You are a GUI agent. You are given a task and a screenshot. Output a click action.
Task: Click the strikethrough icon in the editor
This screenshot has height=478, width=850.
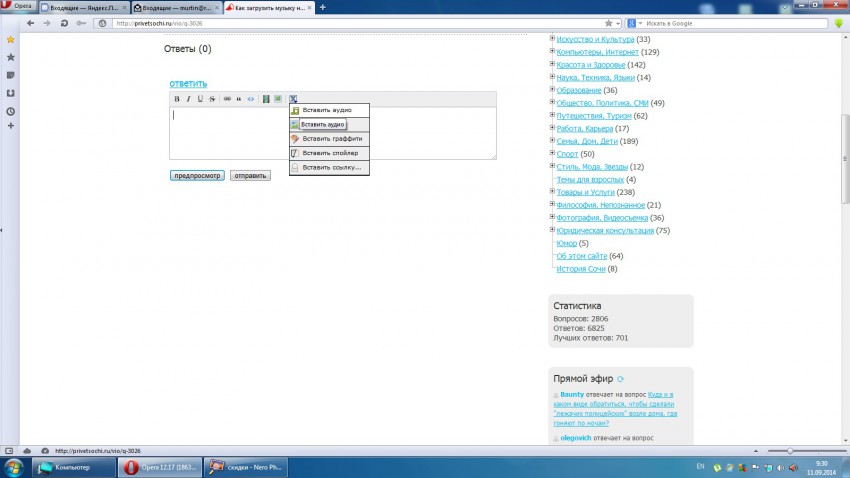[212, 99]
